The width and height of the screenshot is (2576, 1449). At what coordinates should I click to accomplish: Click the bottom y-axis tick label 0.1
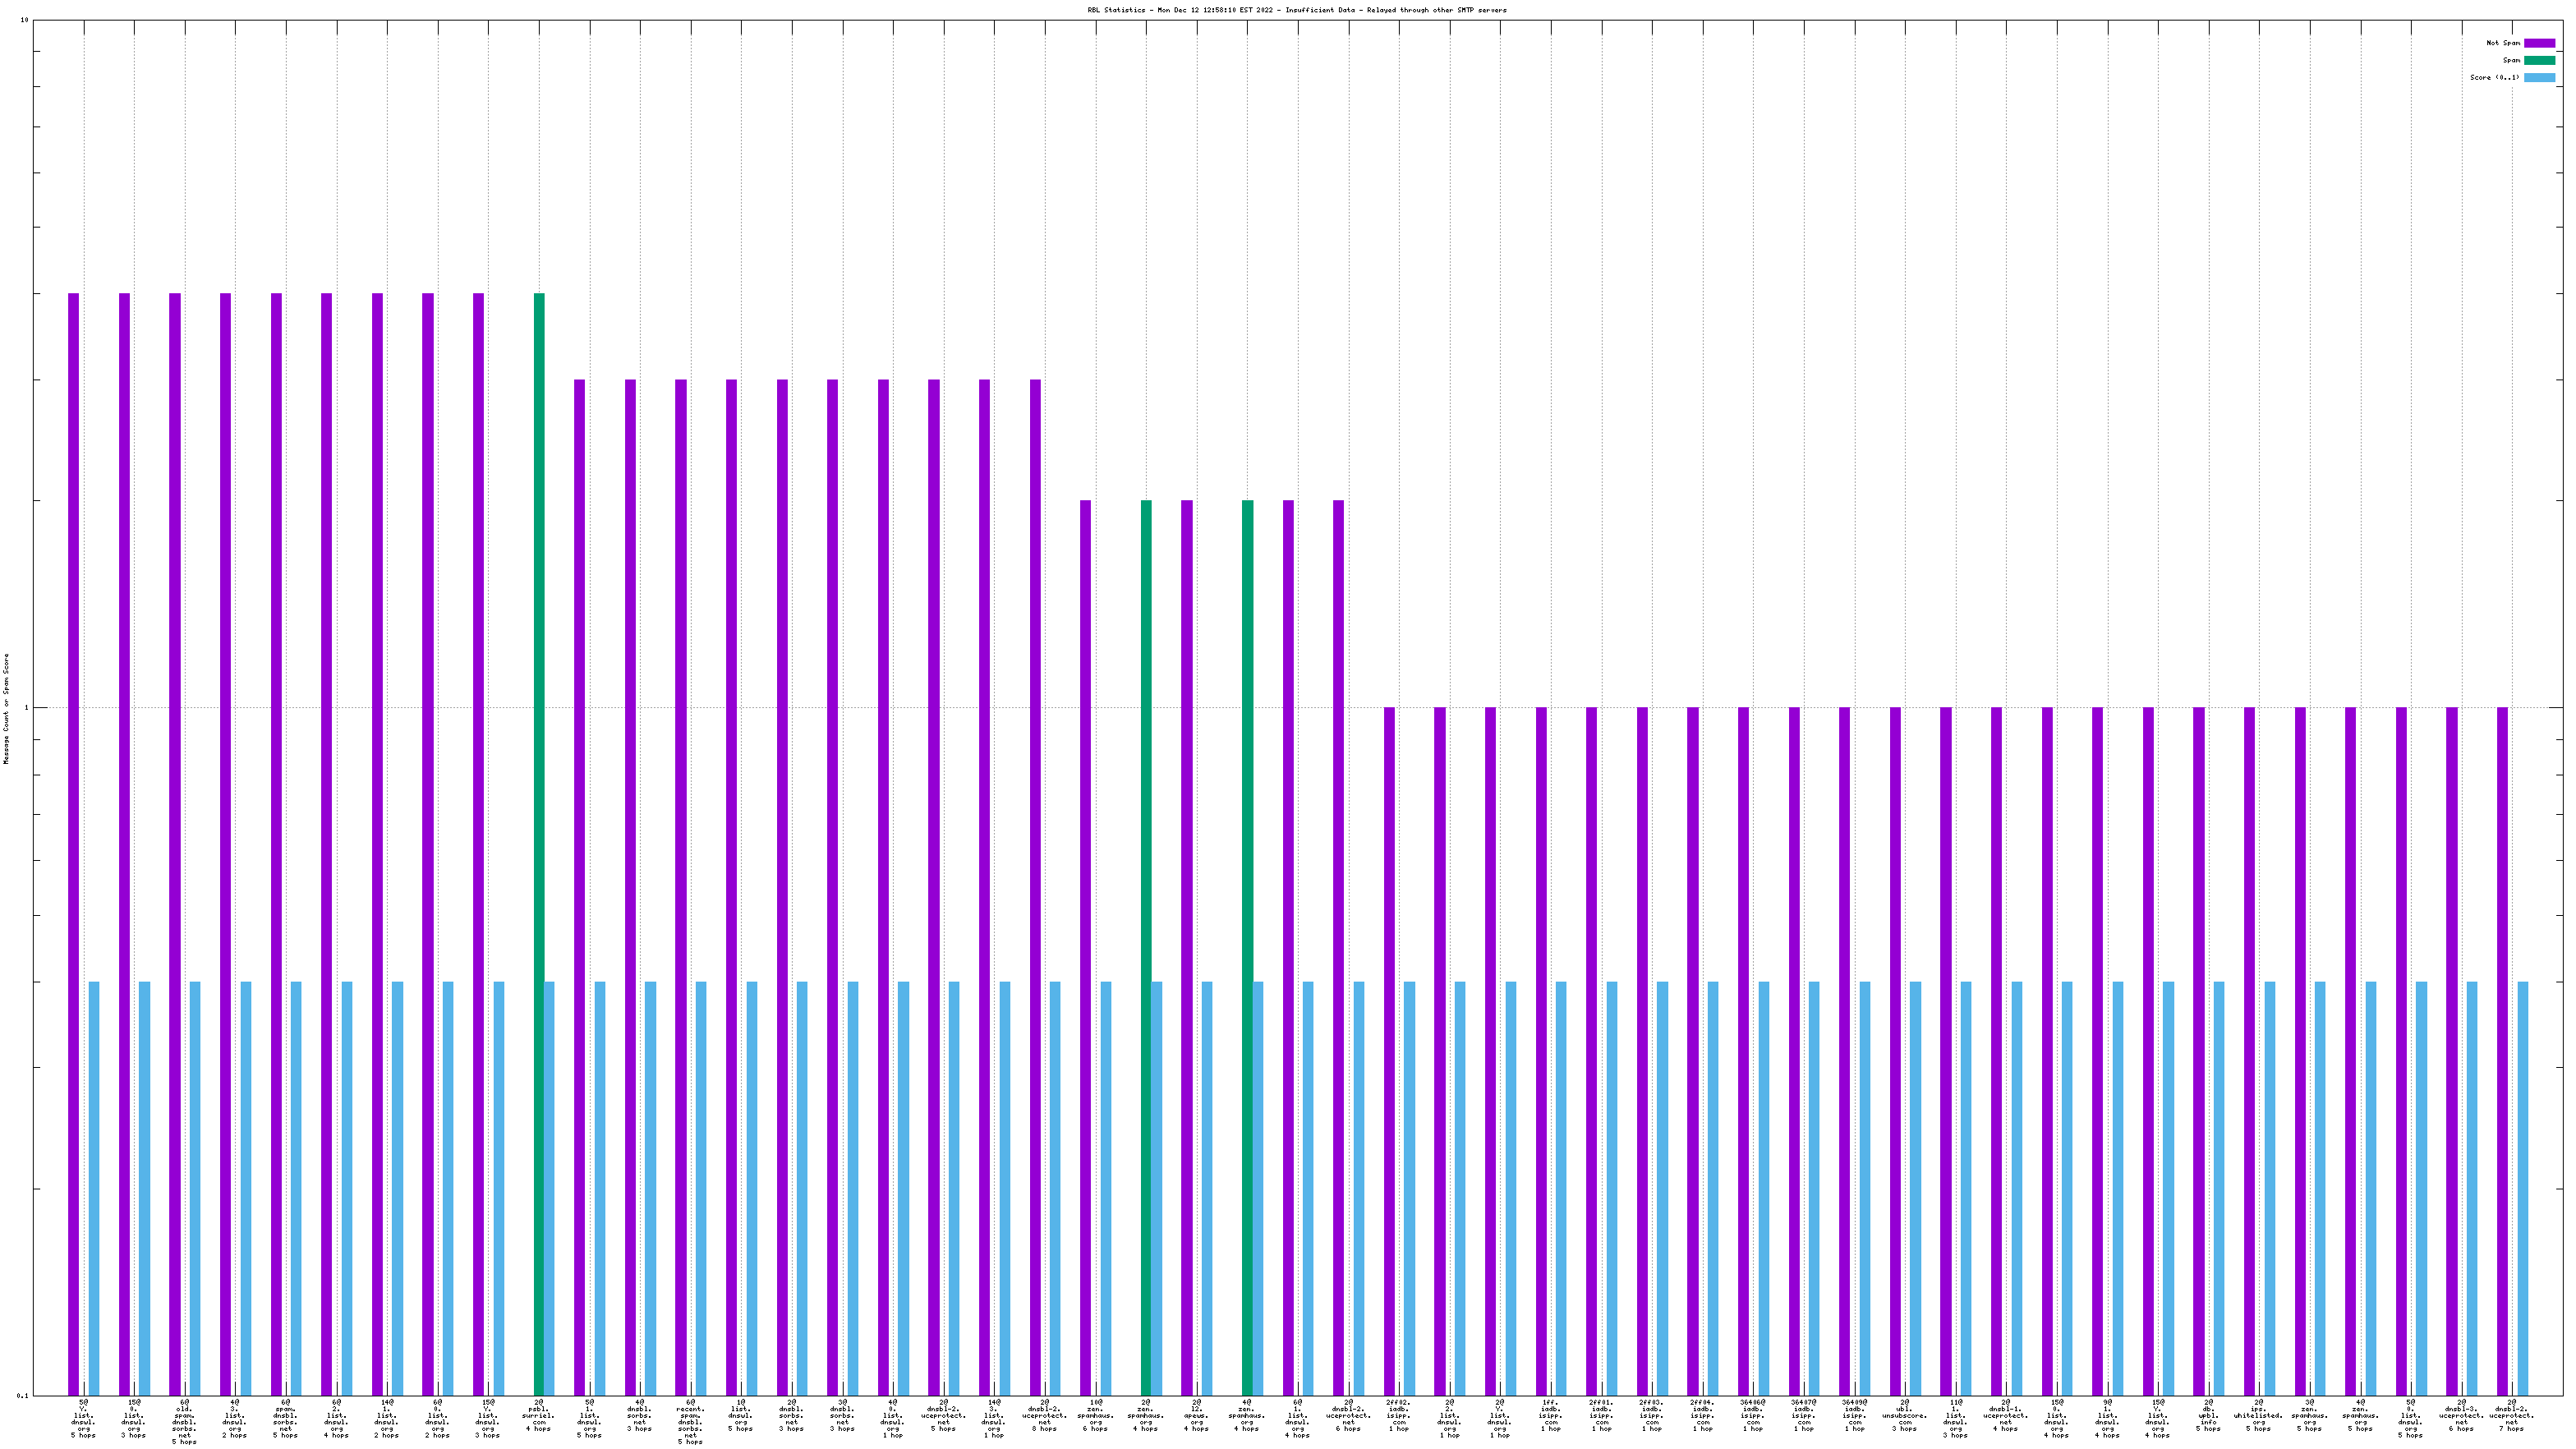23,1395
